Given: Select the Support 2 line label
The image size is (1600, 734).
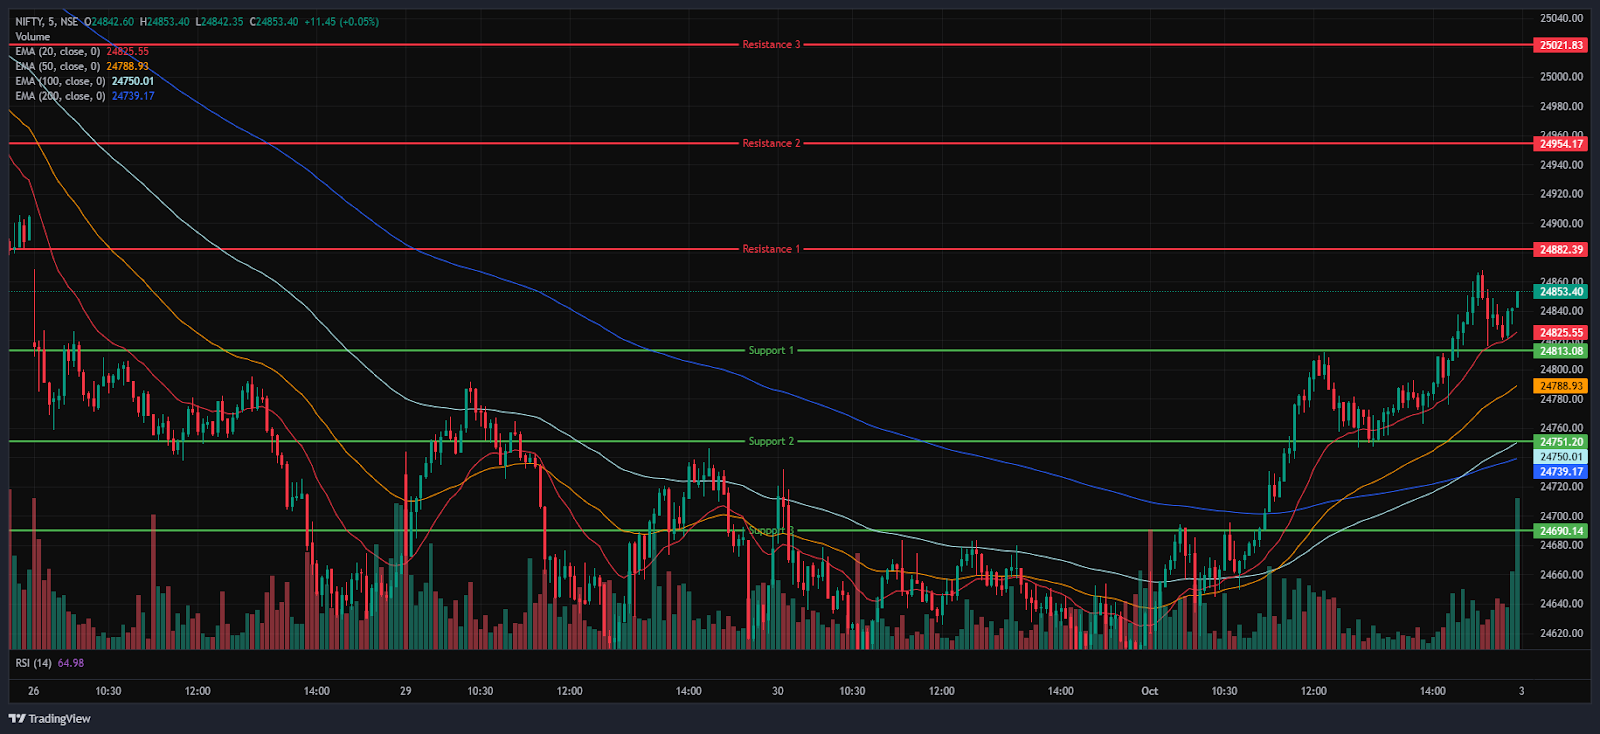Looking at the screenshot, I should pyautogui.click(x=771, y=442).
